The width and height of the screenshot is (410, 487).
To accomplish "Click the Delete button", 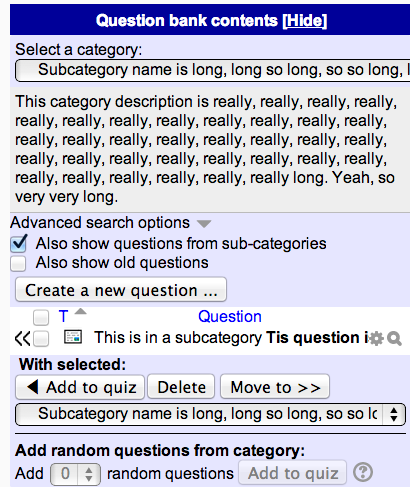I will coord(181,387).
